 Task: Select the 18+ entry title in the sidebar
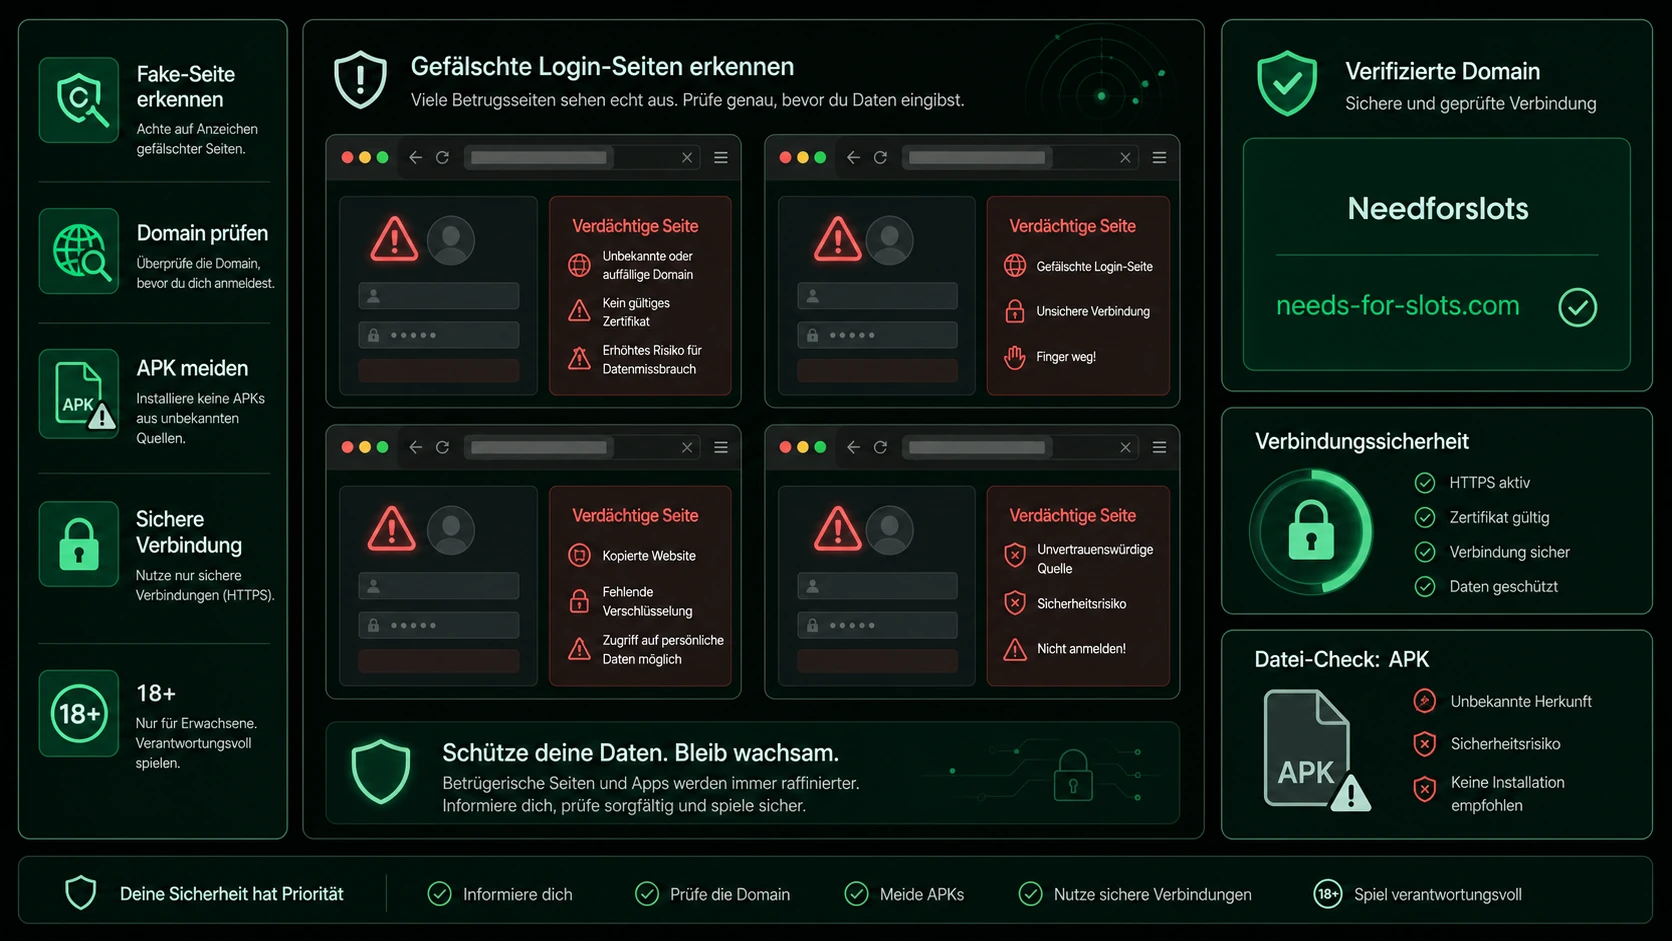(x=156, y=693)
